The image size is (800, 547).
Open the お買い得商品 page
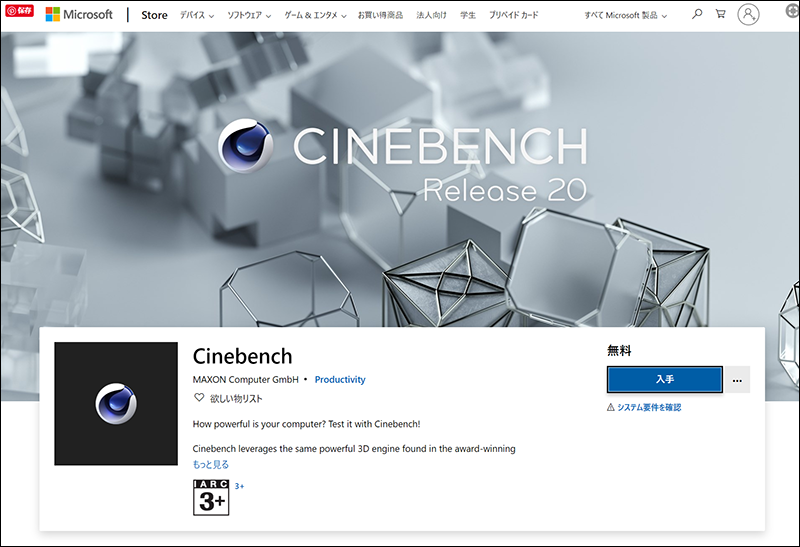[x=380, y=15]
